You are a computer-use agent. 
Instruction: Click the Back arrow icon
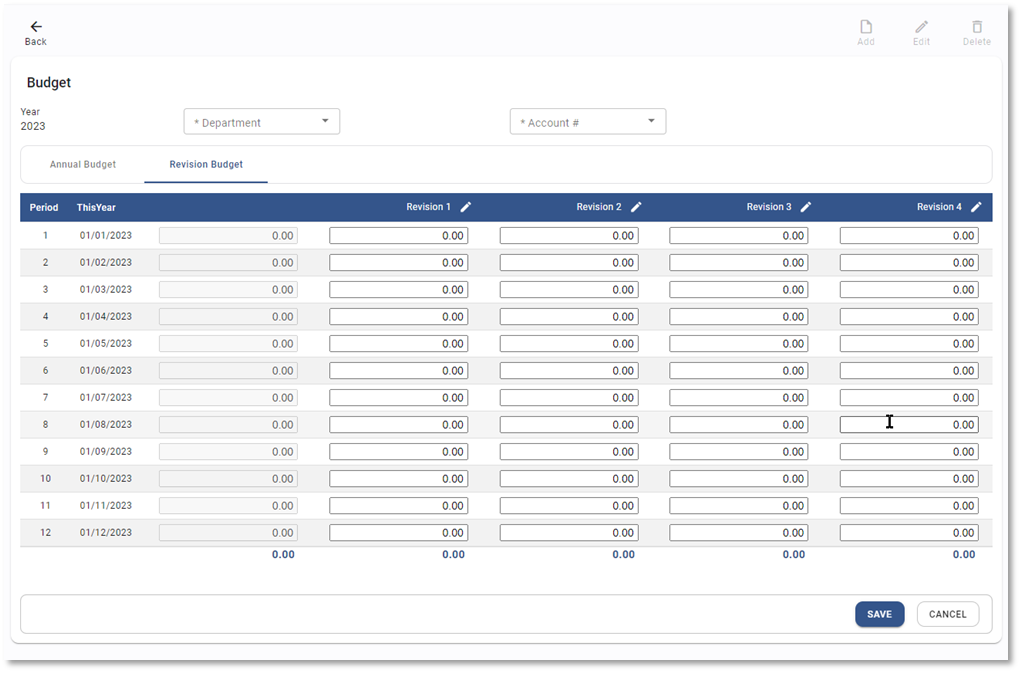pos(36,27)
